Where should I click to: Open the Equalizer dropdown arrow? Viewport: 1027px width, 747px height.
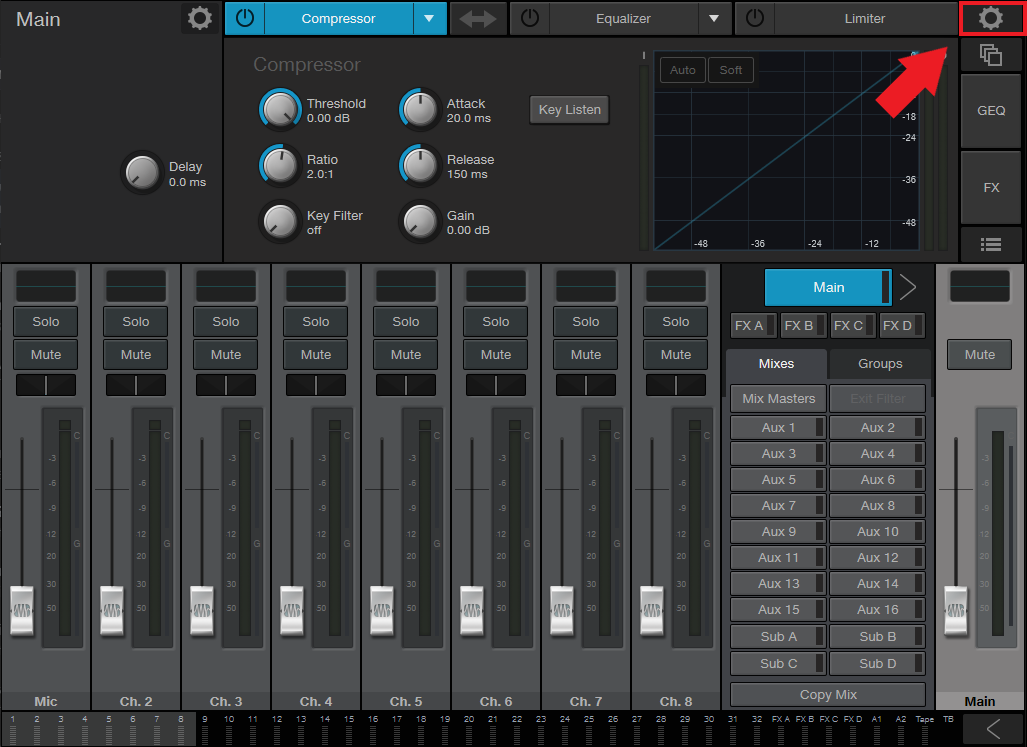coord(714,18)
